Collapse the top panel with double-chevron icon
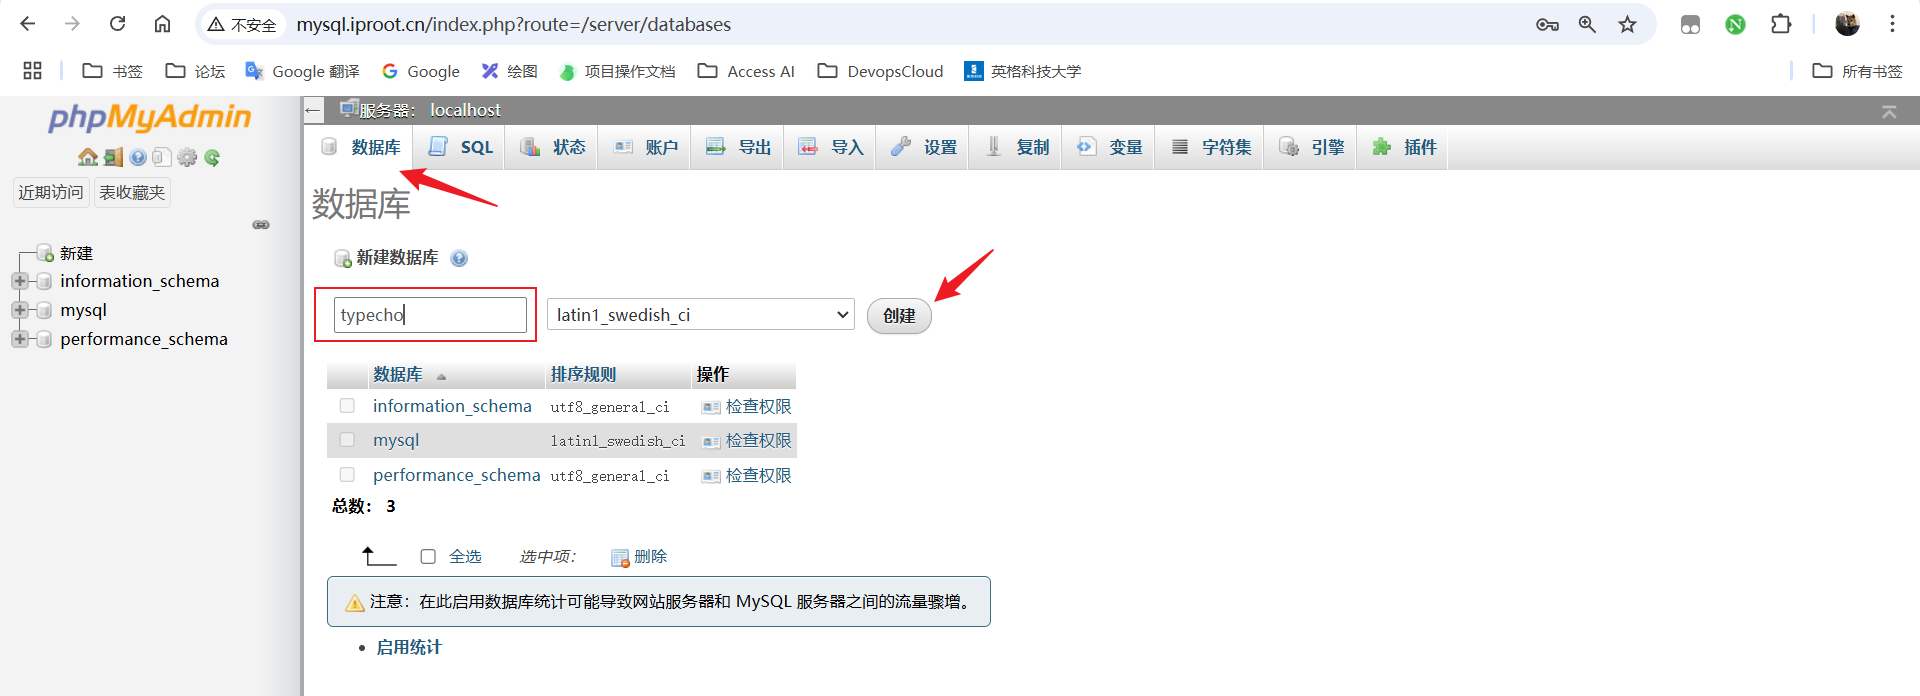The height and width of the screenshot is (696, 1920). coord(1889,111)
